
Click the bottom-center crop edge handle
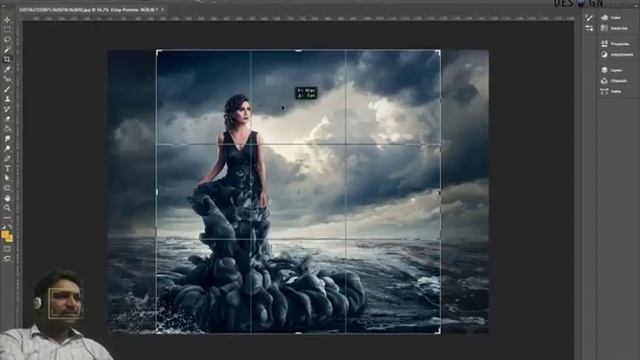[298, 333]
